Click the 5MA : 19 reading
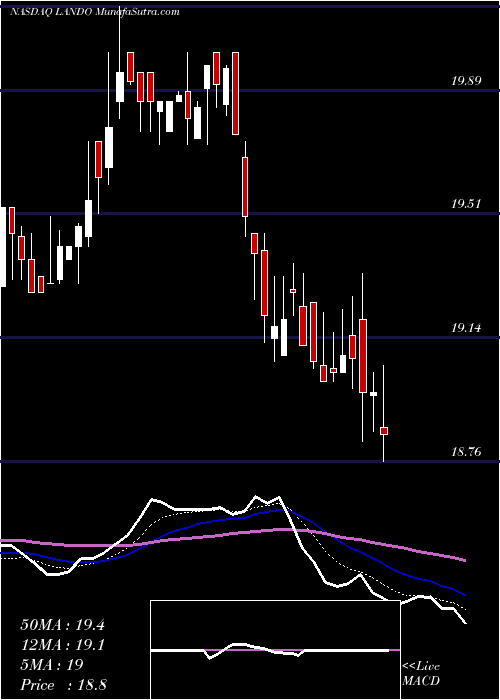500x700 pixels. point(52,665)
